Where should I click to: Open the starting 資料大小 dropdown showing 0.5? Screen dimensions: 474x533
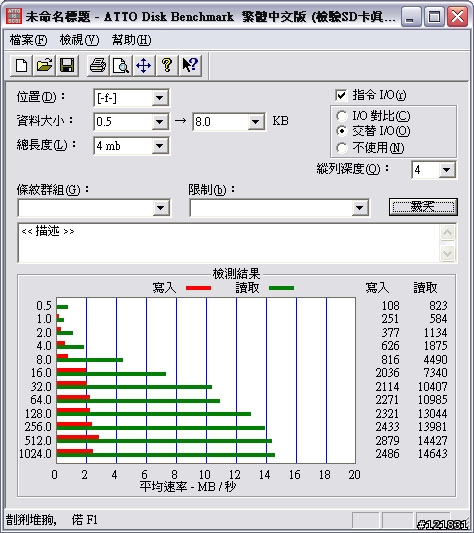tap(159, 122)
